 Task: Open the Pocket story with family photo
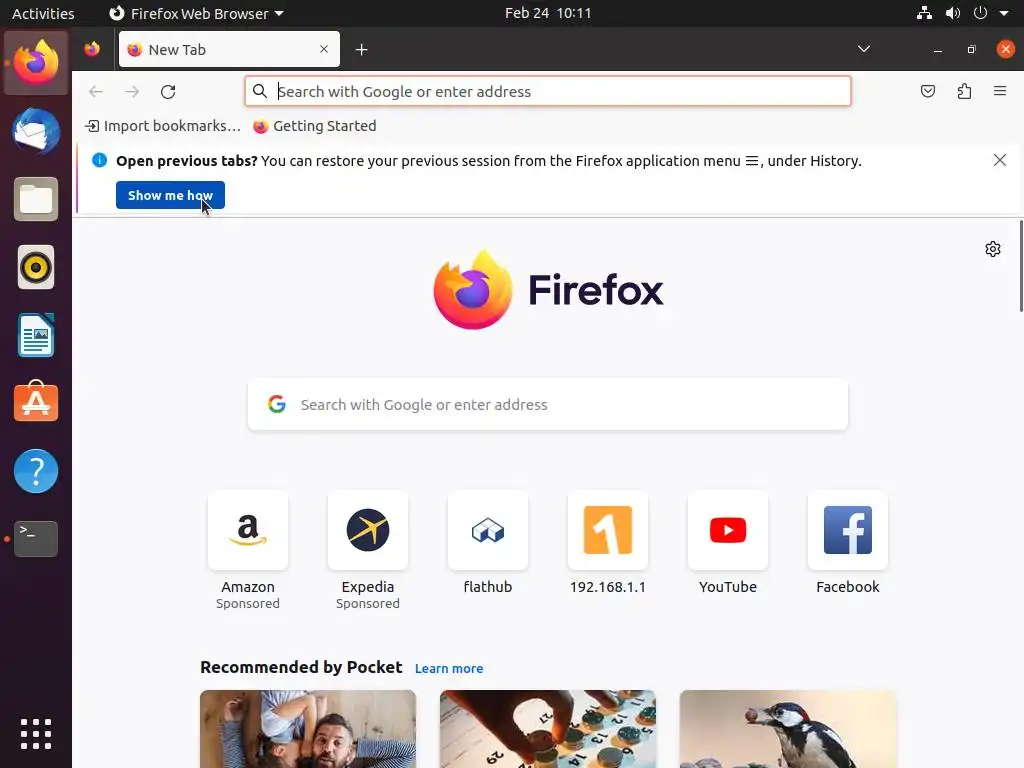click(x=308, y=729)
